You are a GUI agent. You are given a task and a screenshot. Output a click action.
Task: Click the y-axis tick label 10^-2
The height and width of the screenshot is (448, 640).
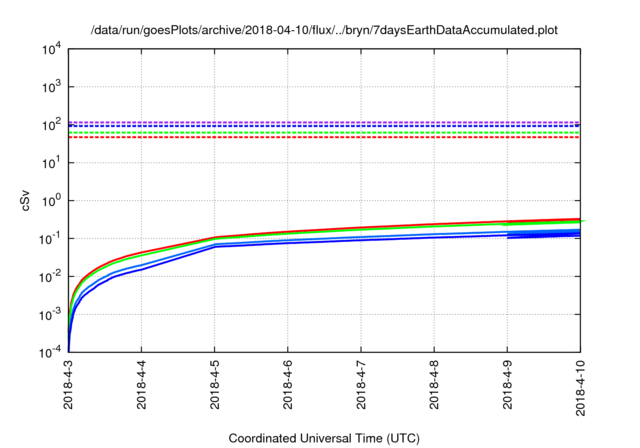50,276
